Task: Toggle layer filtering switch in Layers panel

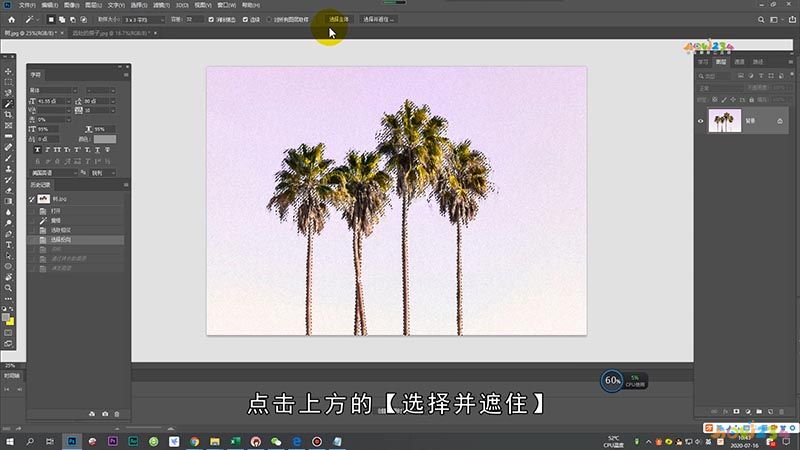Action: pyautogui.click(x=791, y=74)
